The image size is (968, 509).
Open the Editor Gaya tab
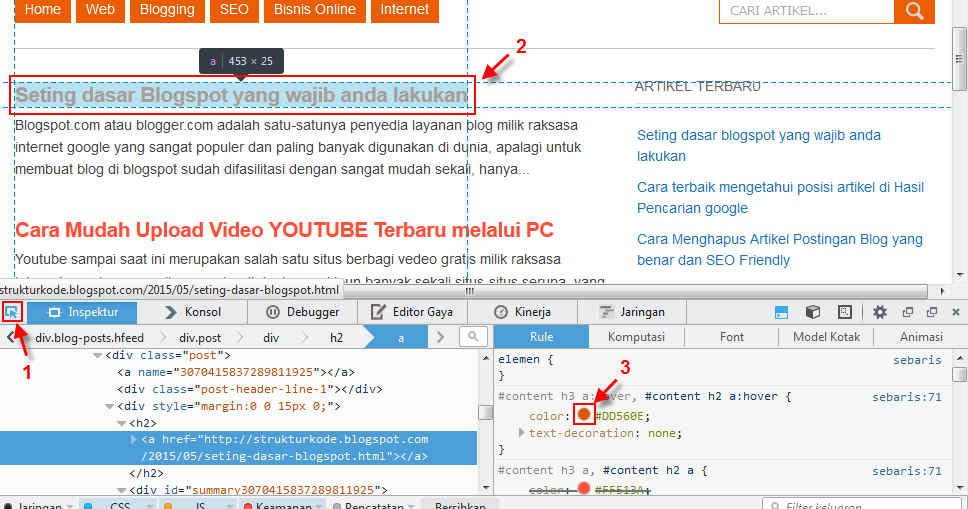[412, 313]
